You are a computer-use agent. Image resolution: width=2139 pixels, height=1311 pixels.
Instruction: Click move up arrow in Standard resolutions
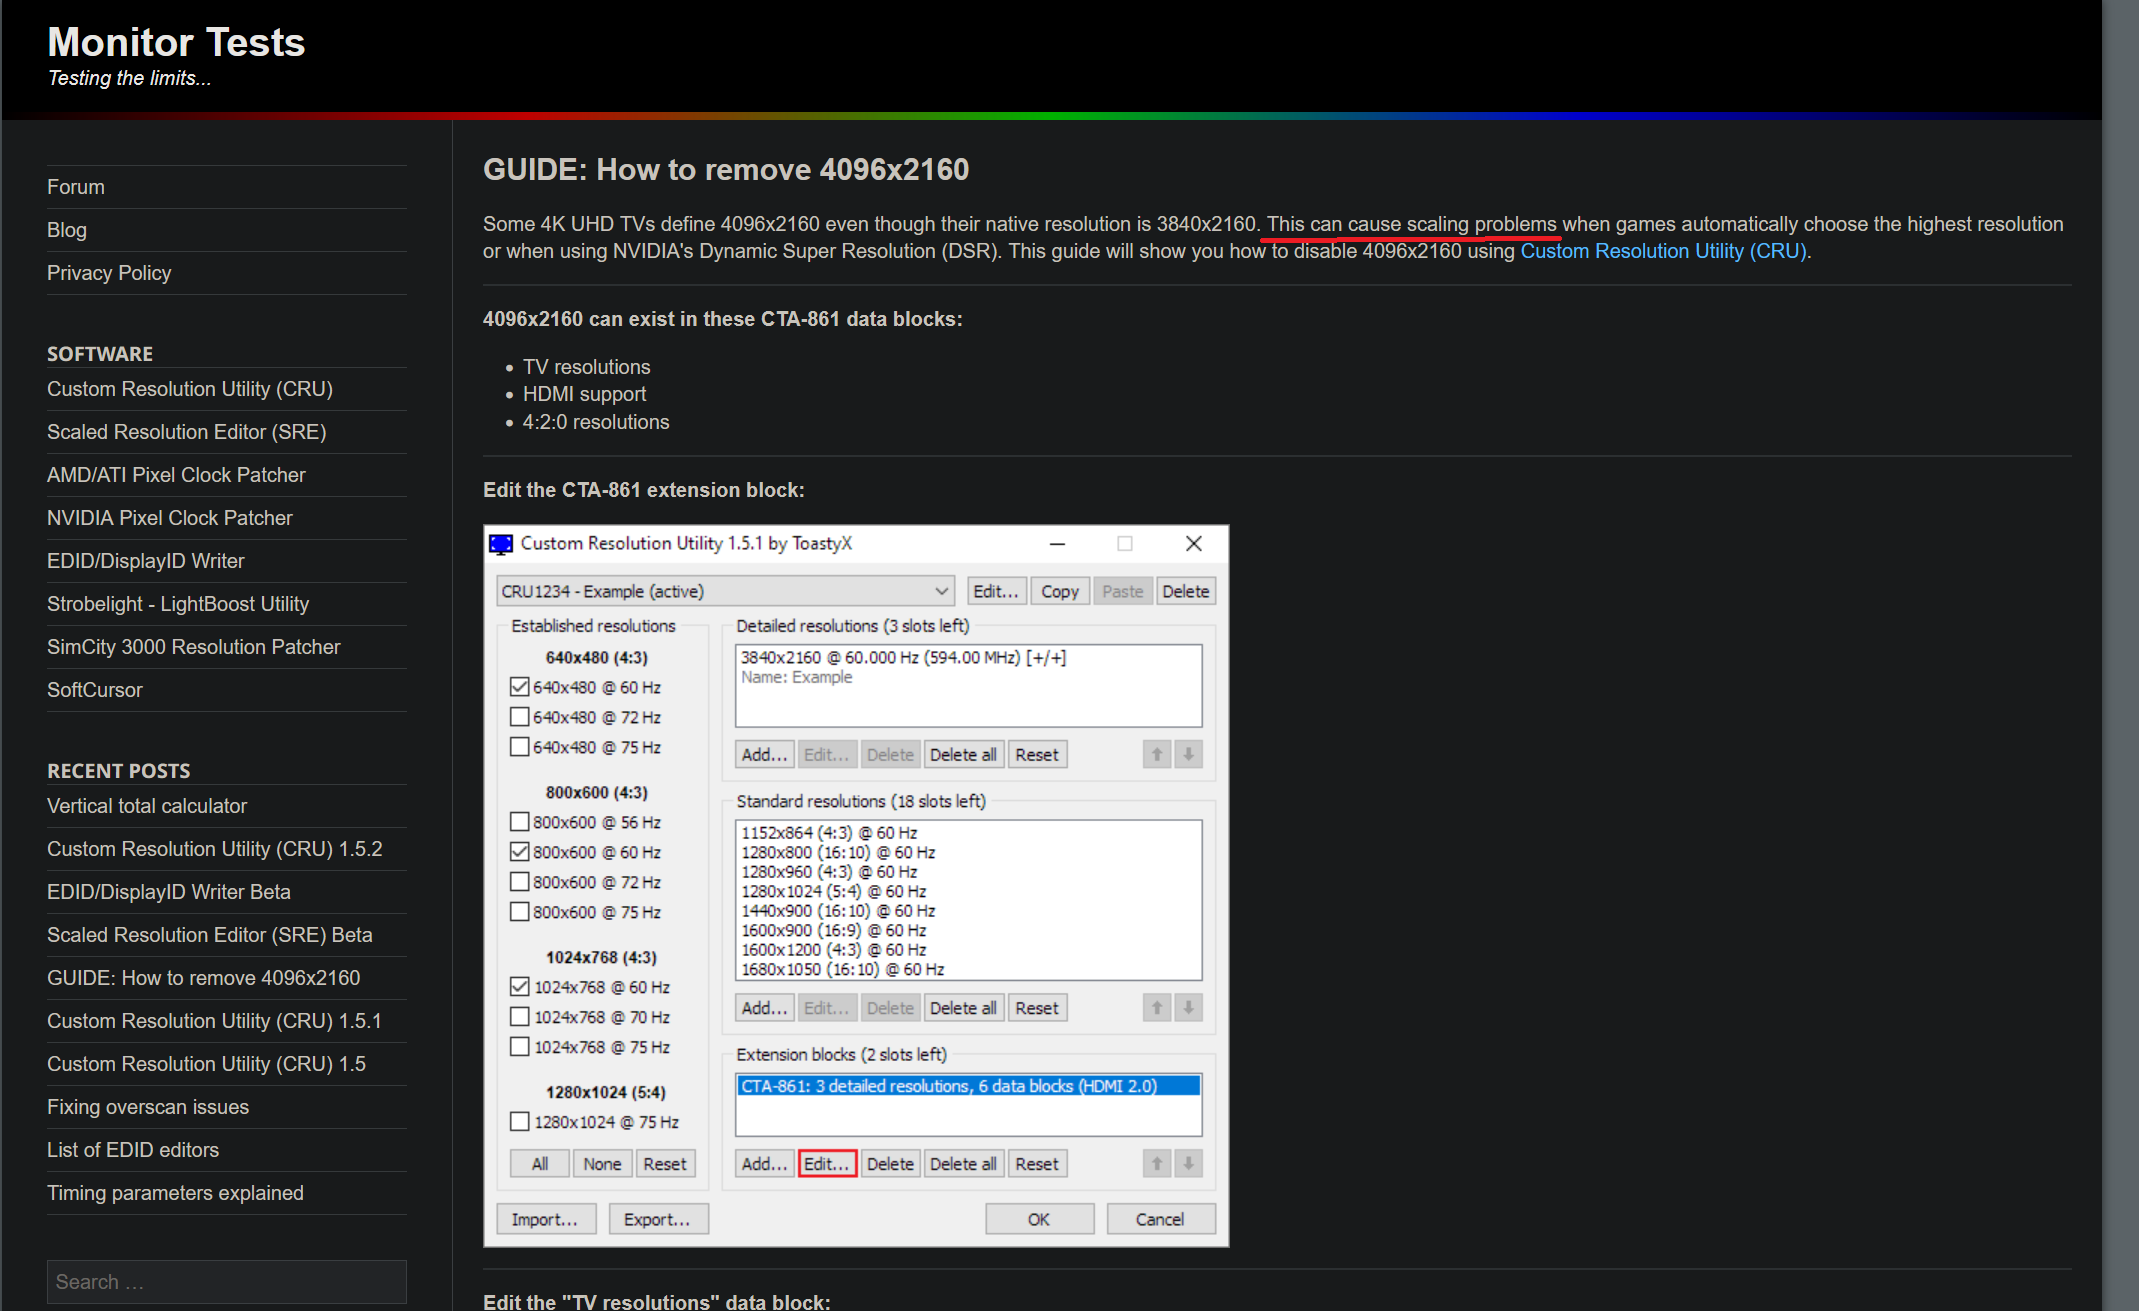click(1157, 1008)
